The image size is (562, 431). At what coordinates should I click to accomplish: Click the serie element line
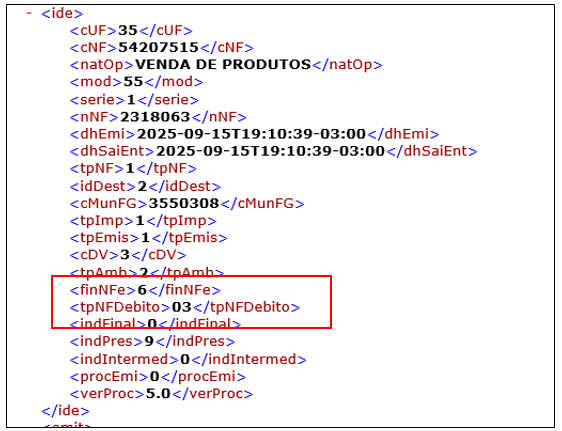[134, 100]
